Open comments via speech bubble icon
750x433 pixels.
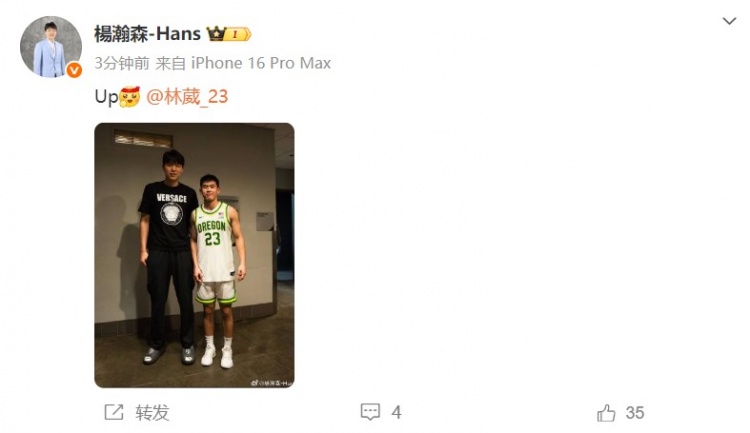tap(370, 412)
